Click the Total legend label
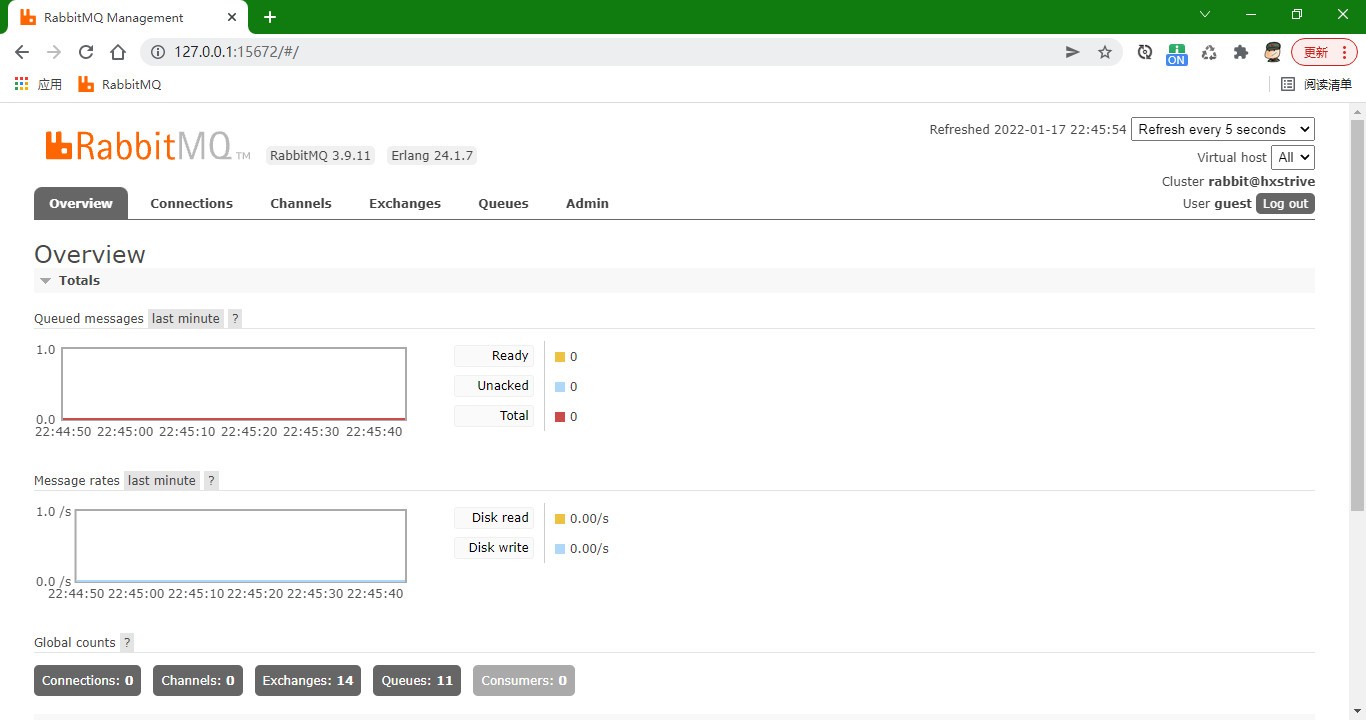The width and height of the screenshot is (1366, 720). [x=494, y=416]
